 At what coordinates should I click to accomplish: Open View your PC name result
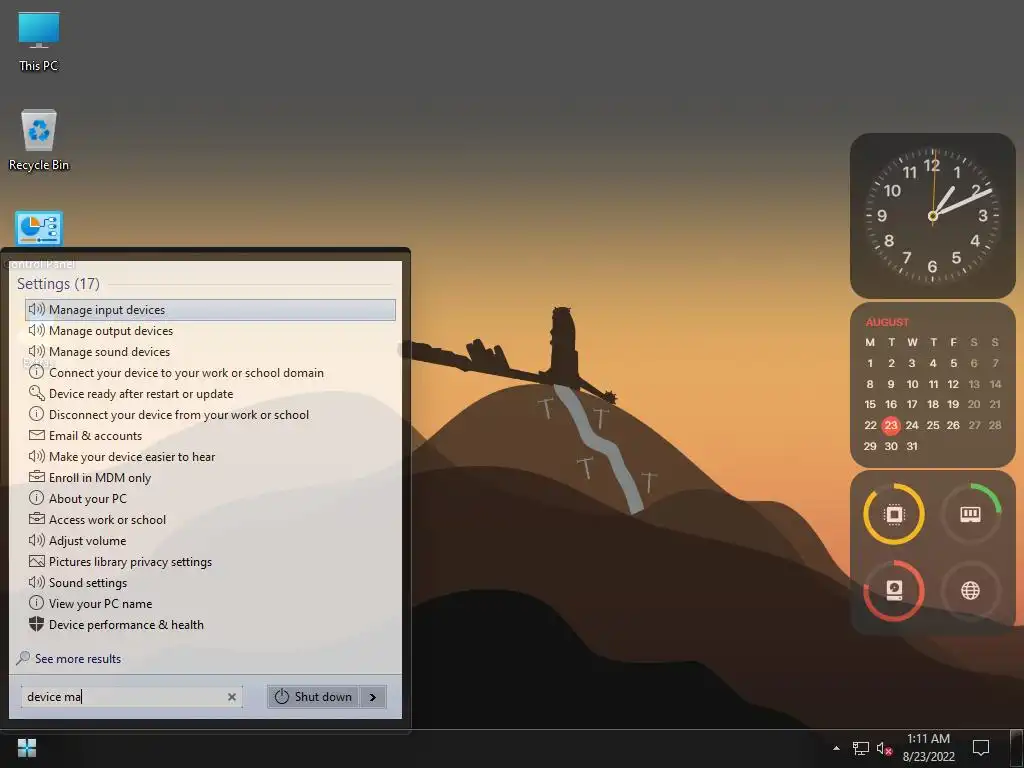[210, 603]
